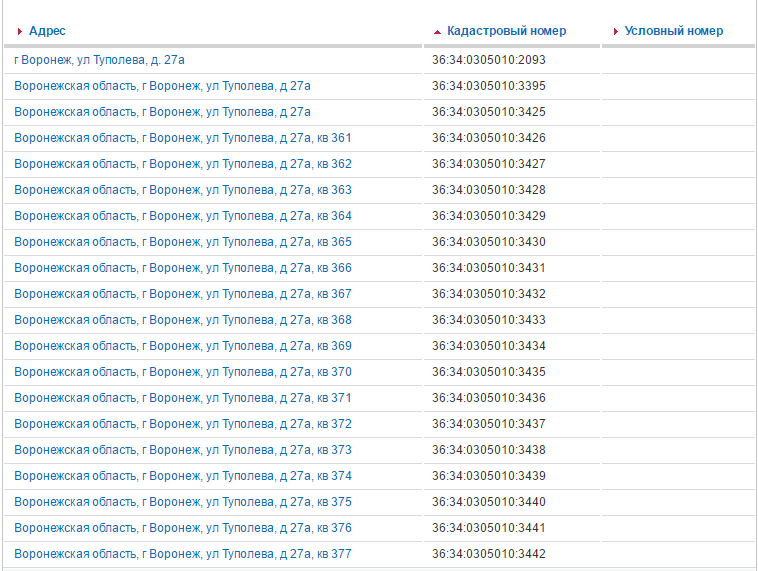
Task: Click the sort arrow beside Кадастровый номер
Action: (437, 32)
